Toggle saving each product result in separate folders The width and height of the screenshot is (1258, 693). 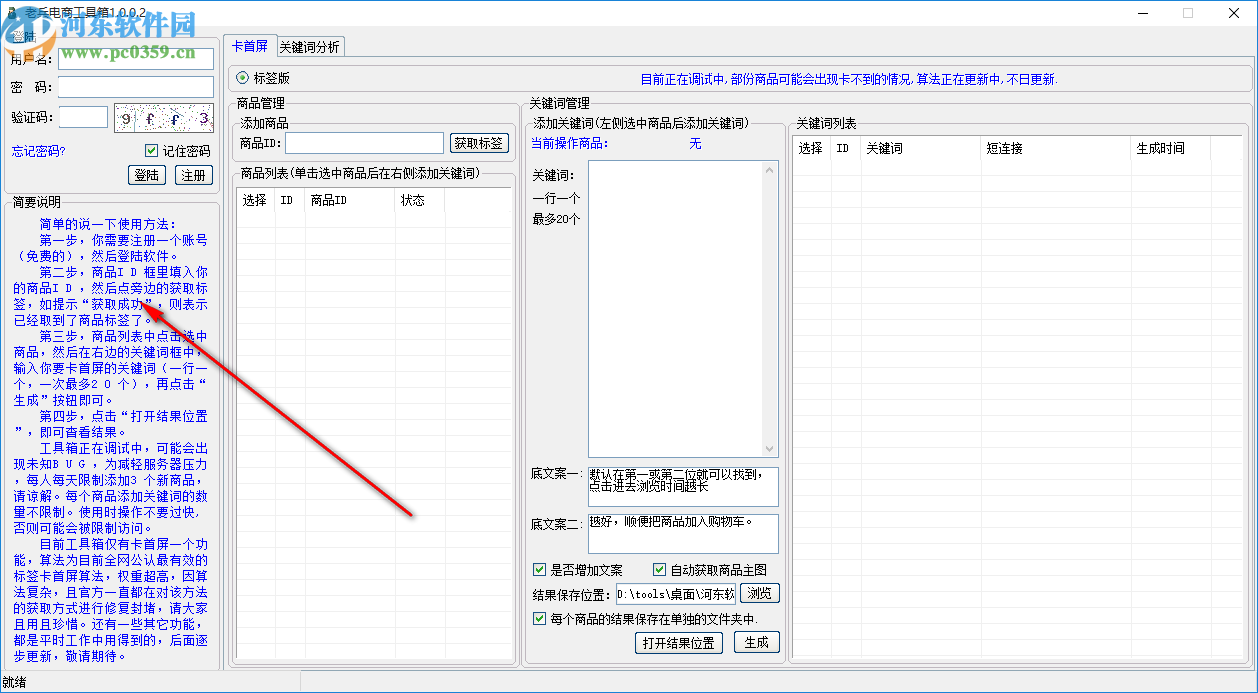(x=539, y=618)
